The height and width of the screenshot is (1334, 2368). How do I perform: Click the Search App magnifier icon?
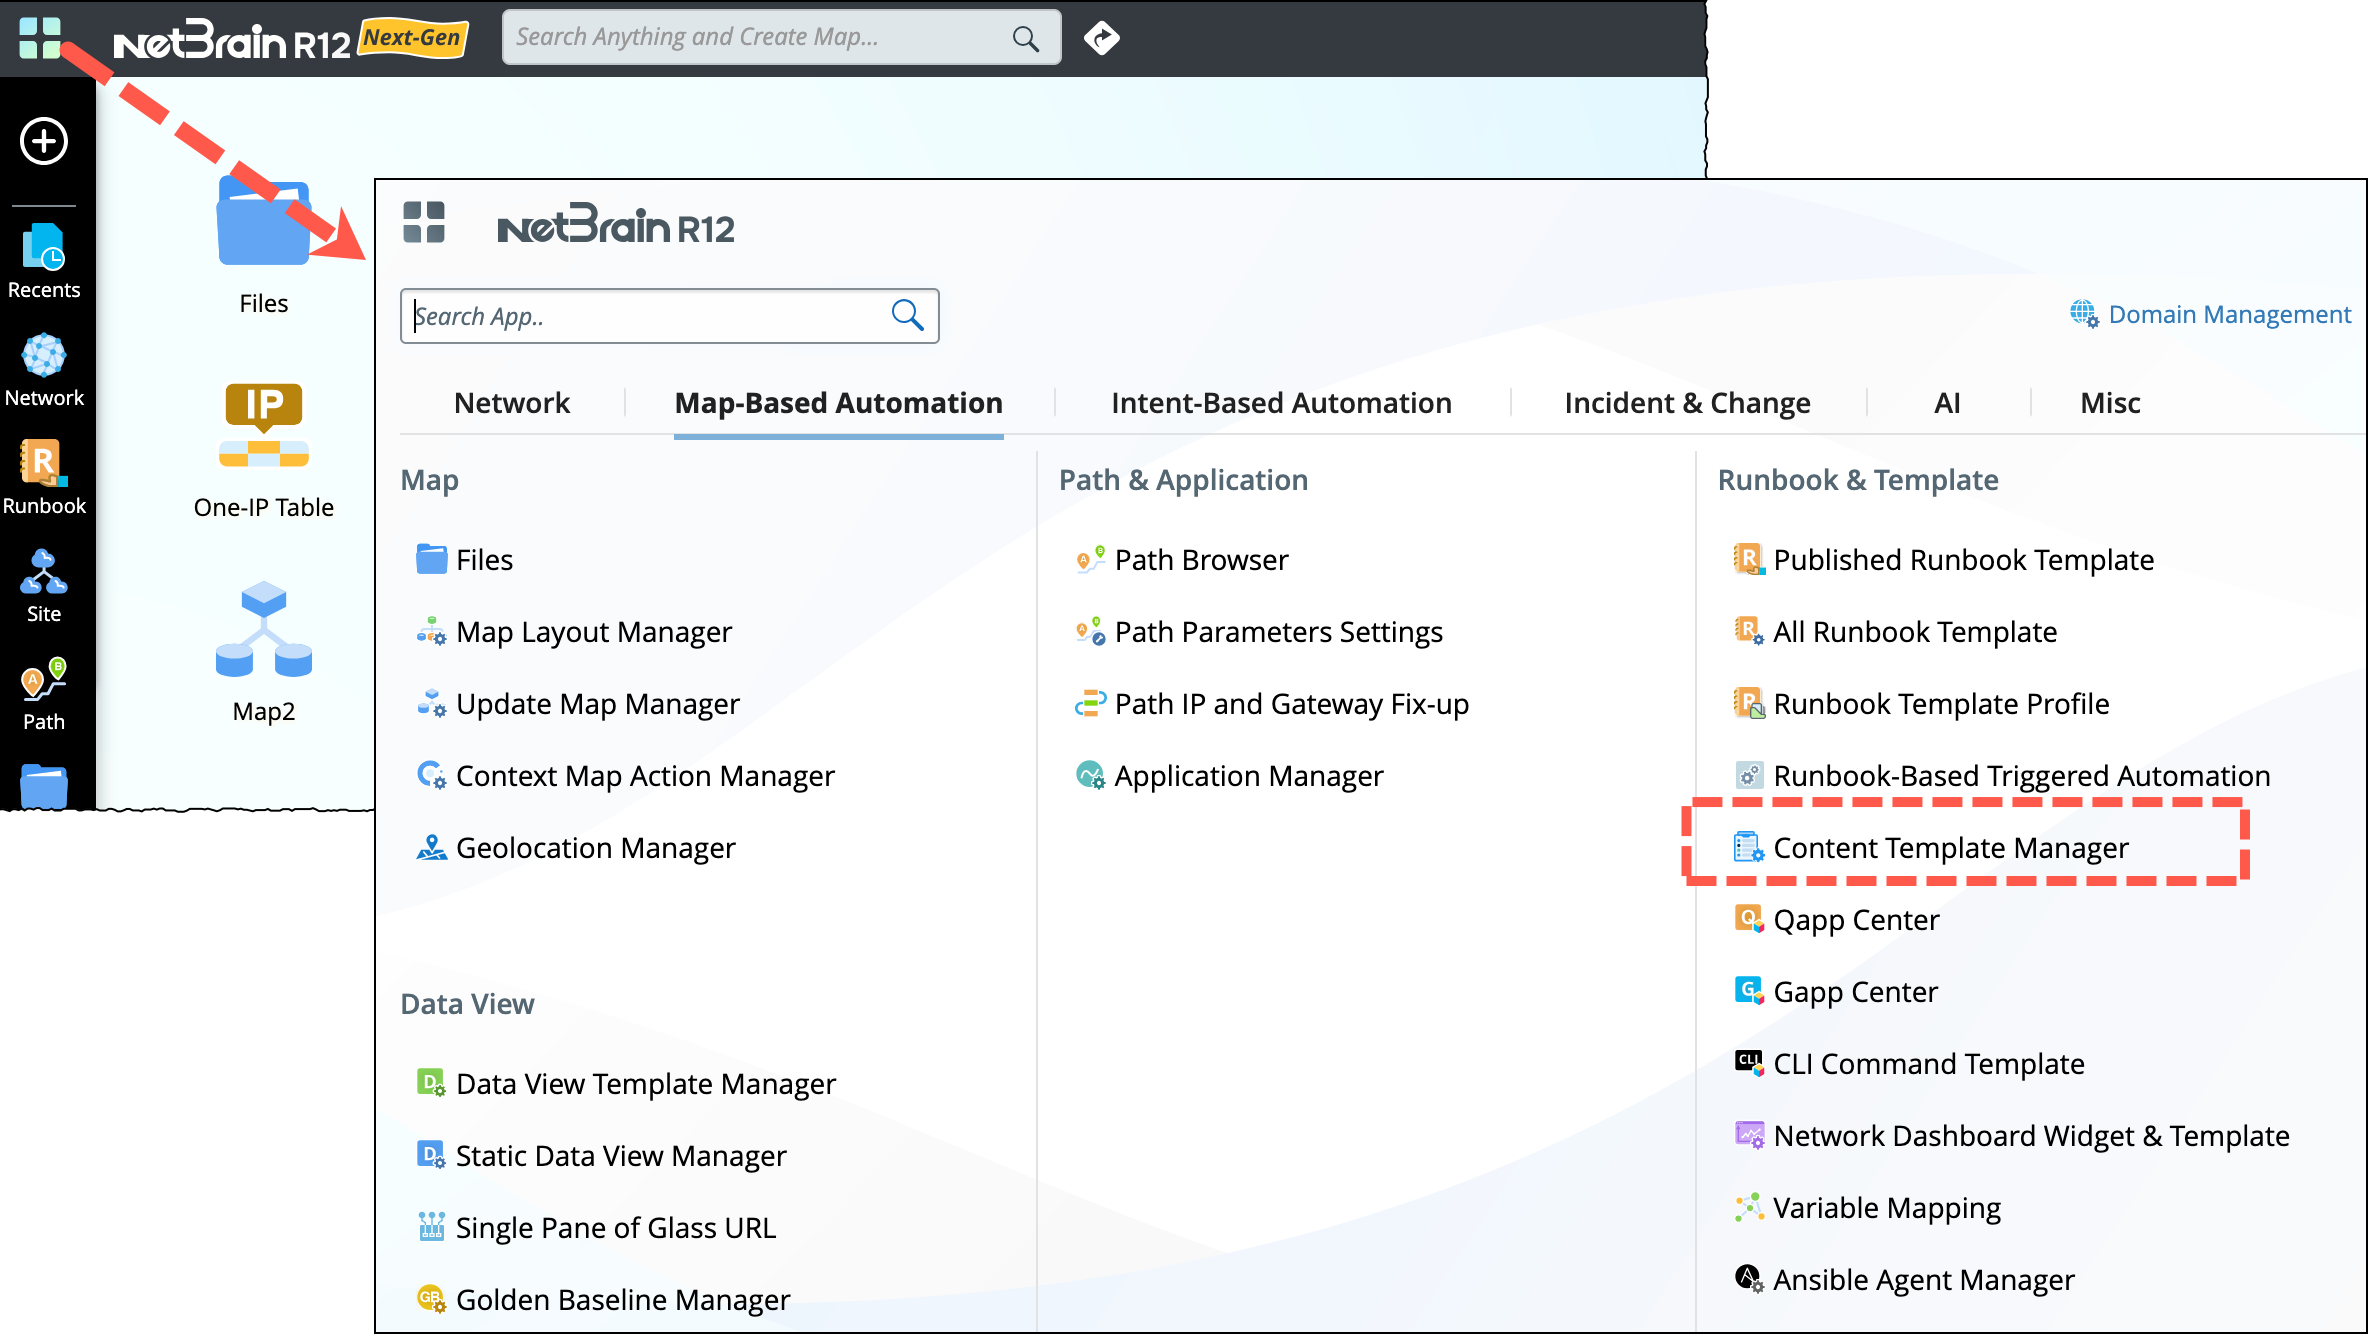907,316
